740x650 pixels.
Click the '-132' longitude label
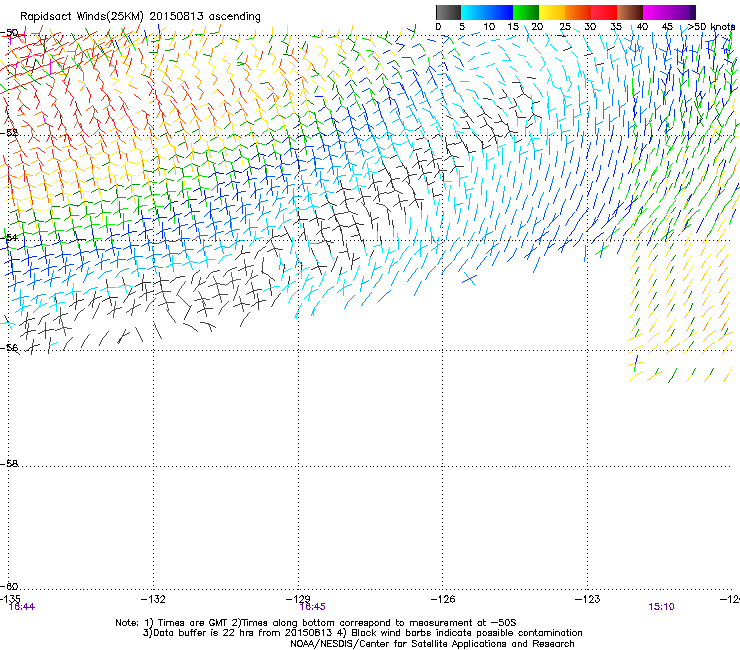click(x=153, y=599)
